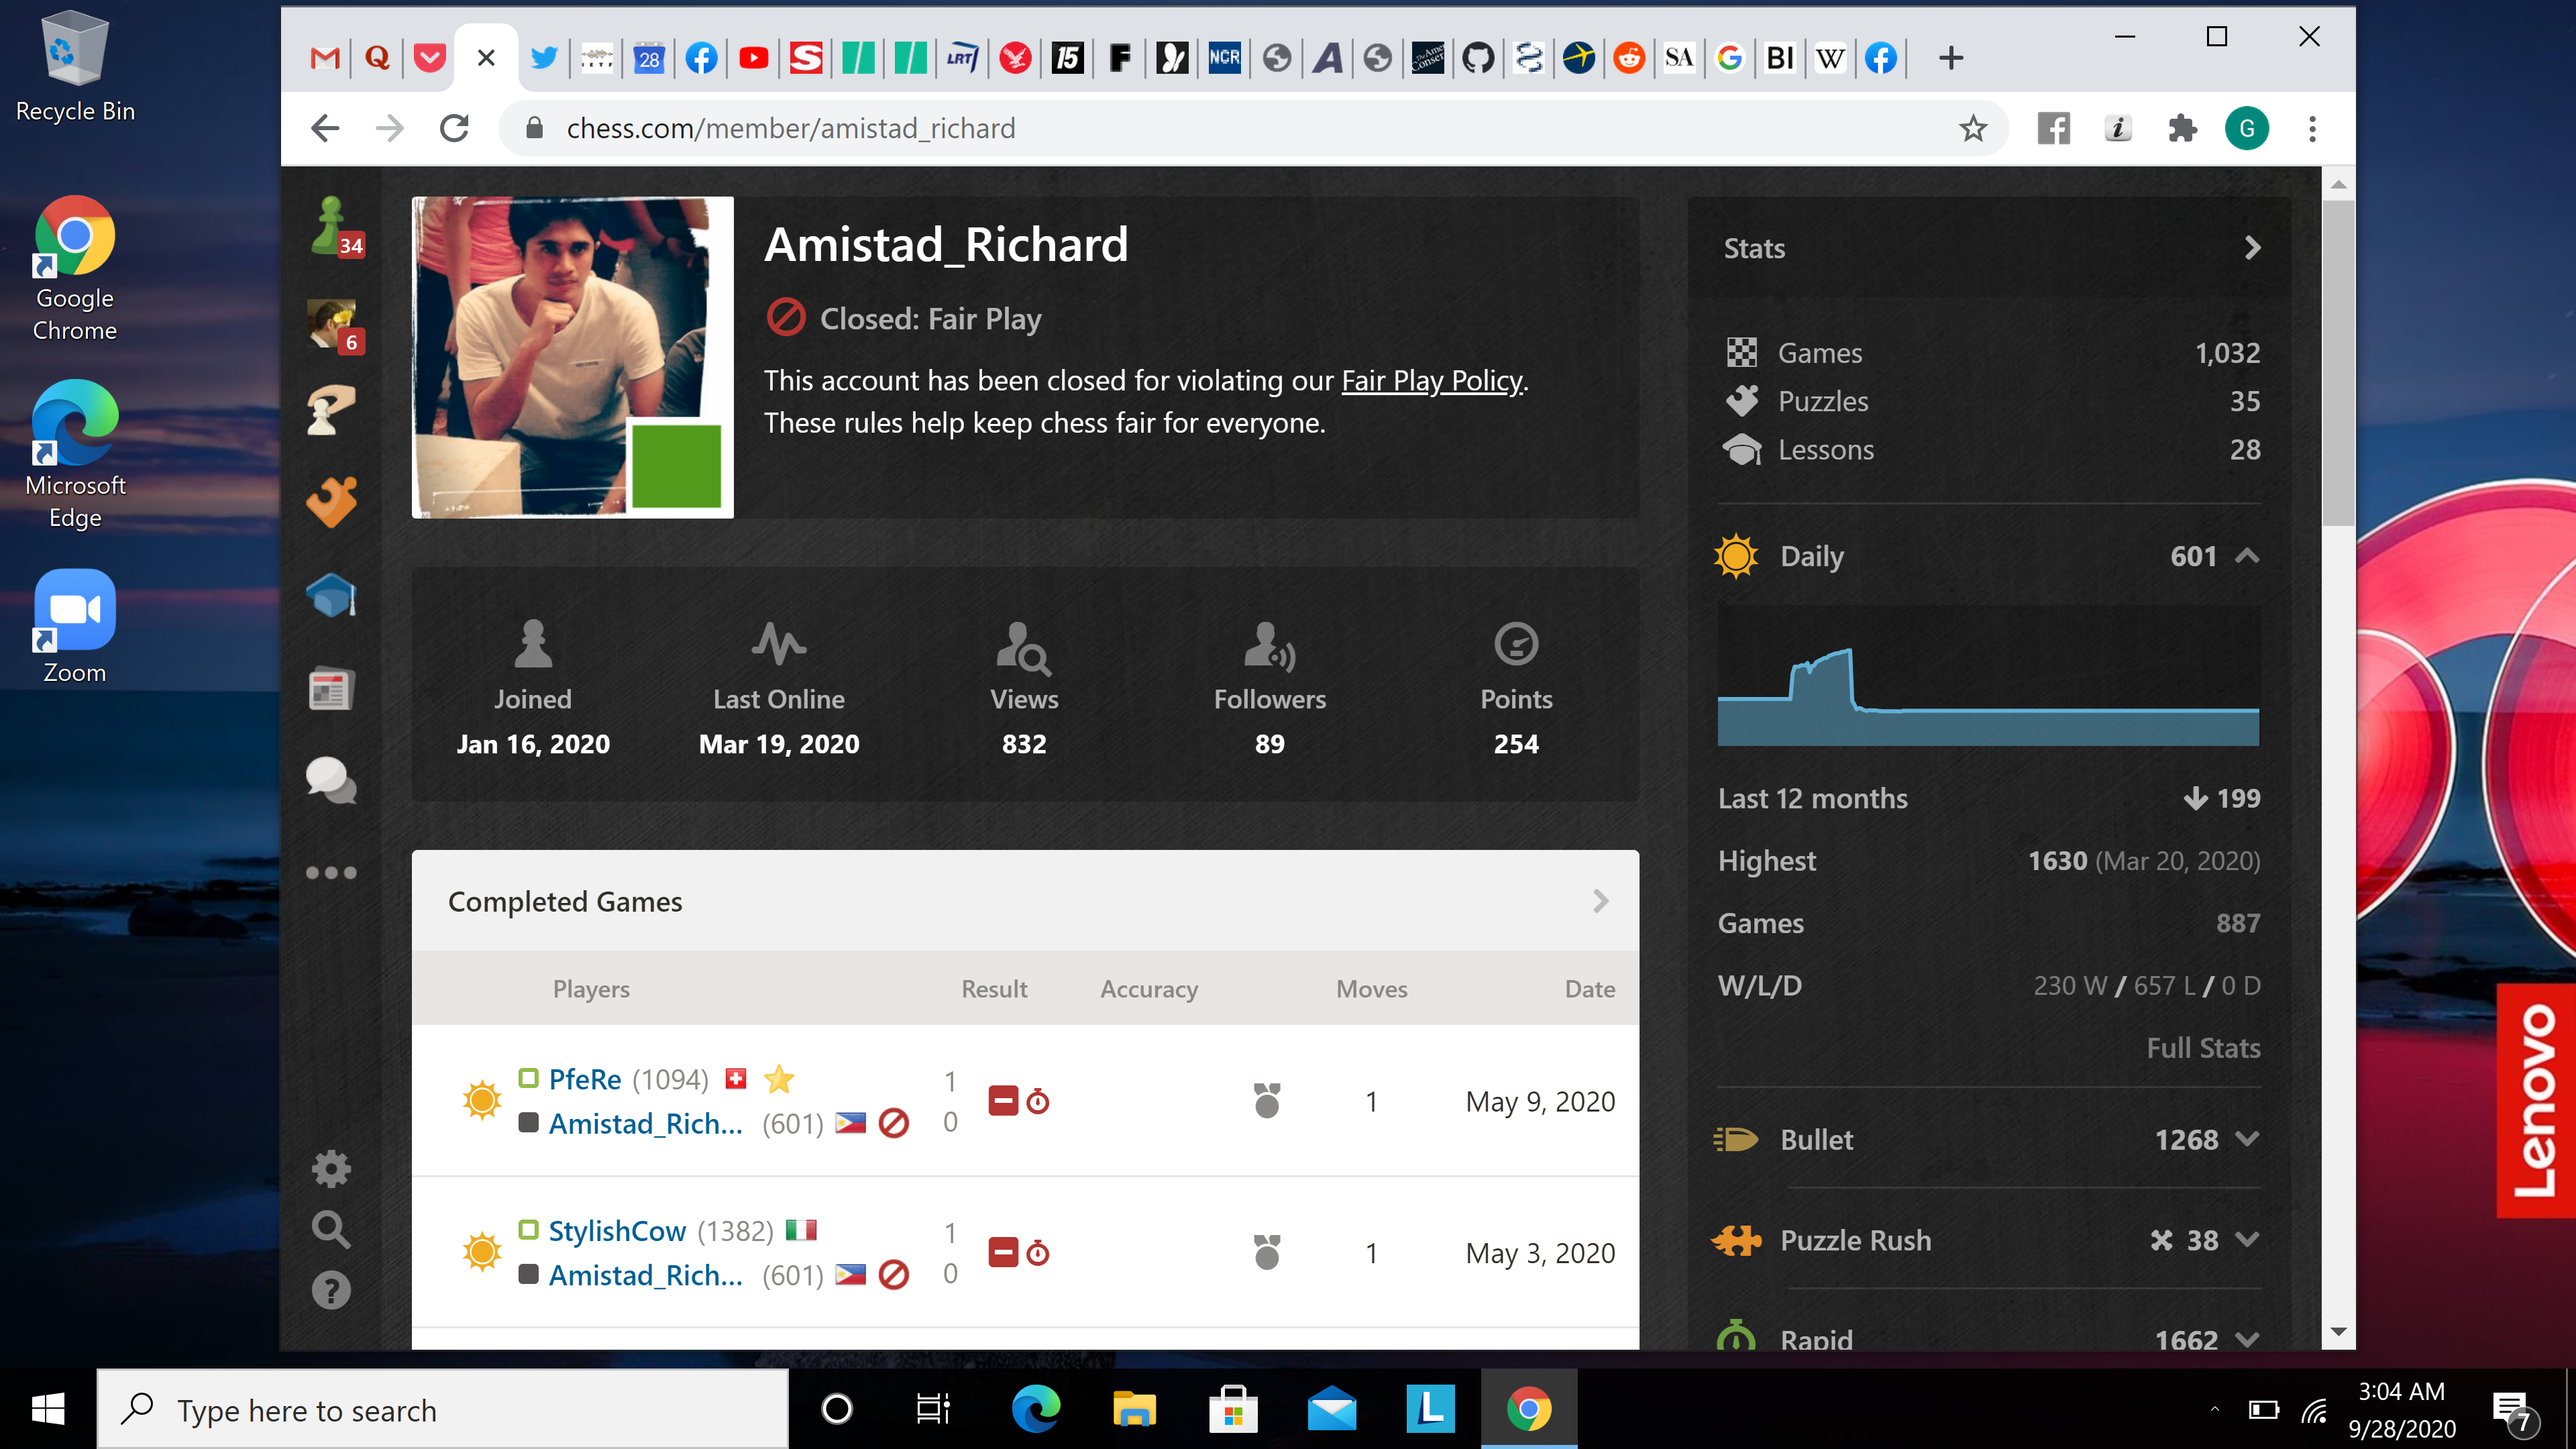The width and height of the screenshot is (2576, 1449).
Task: Click the analysis icon for StylishCow game
Action: pos(1267,1252)
